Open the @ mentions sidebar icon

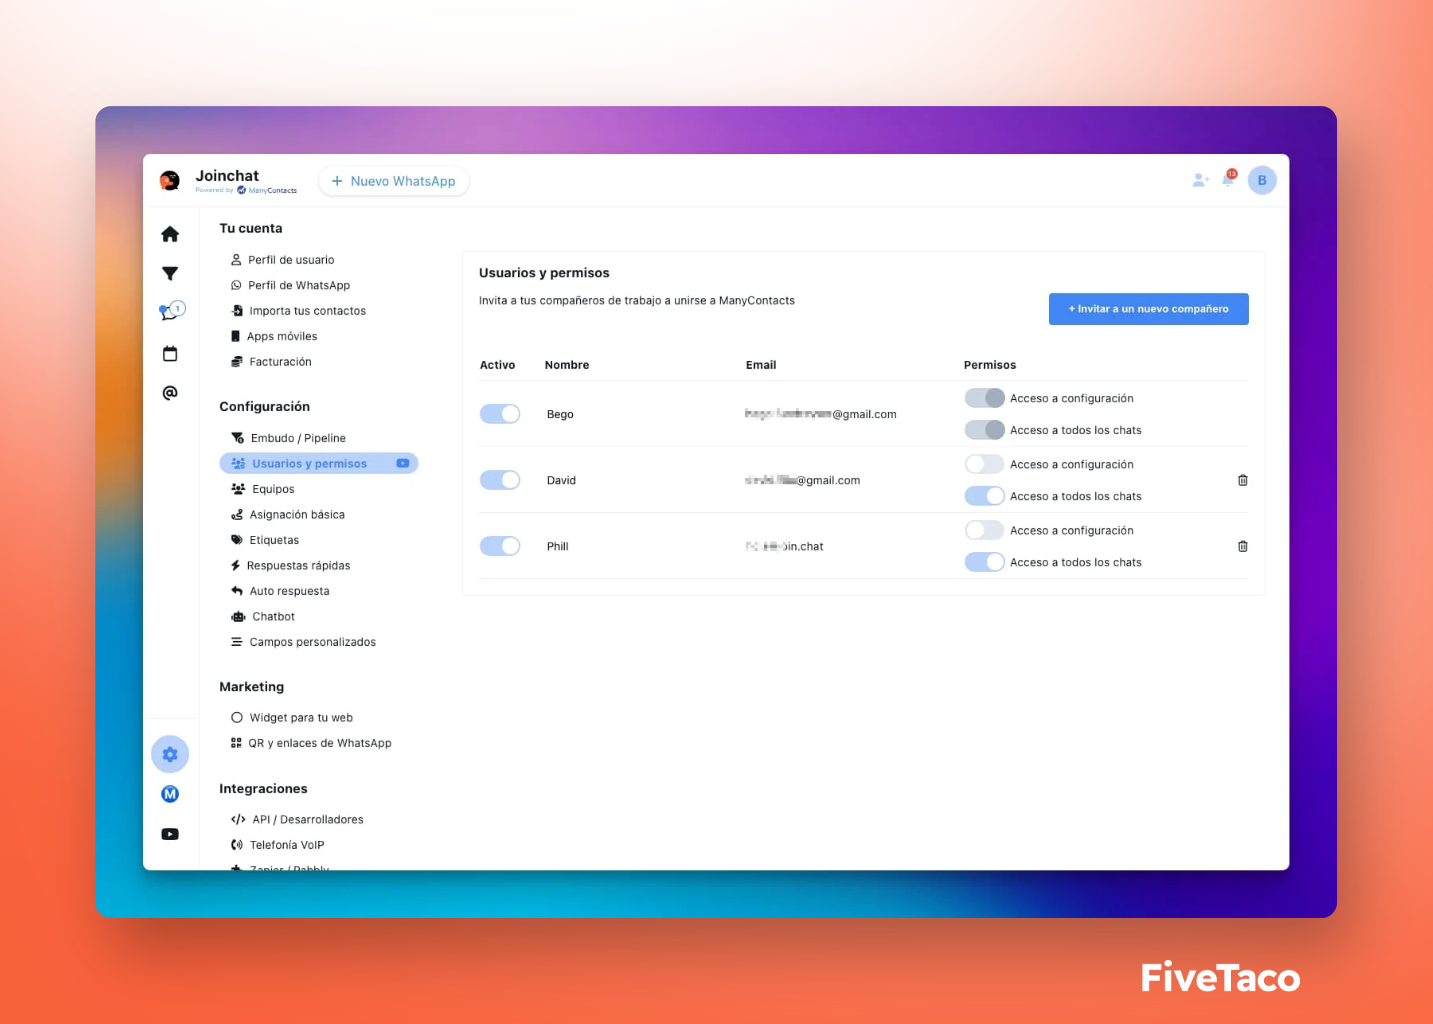(x=170, y=393)
